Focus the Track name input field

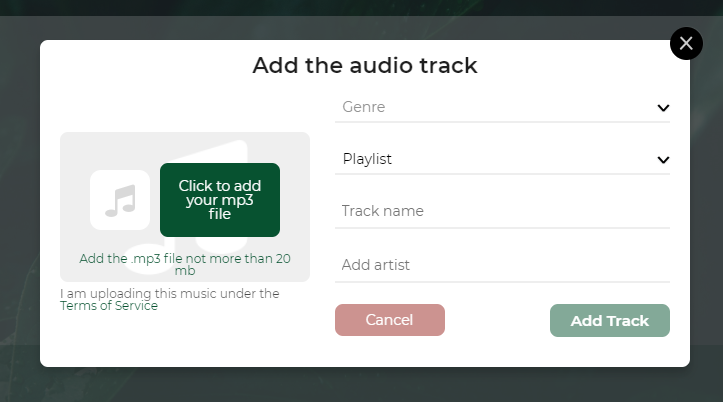point(502,211)
